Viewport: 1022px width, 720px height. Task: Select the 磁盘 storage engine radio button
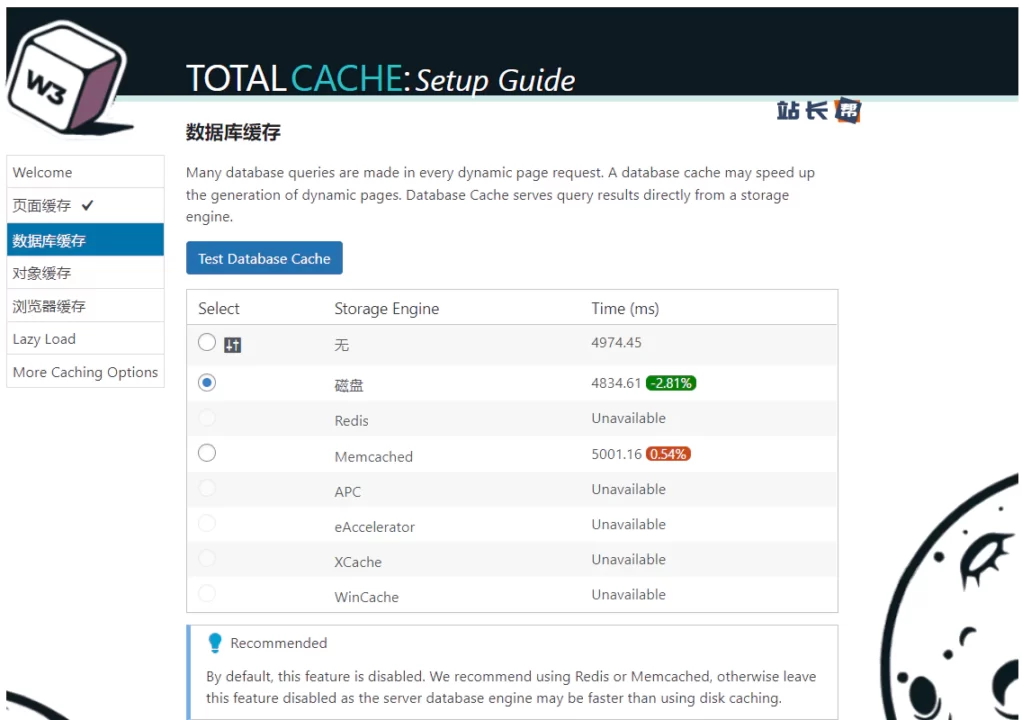207,382
